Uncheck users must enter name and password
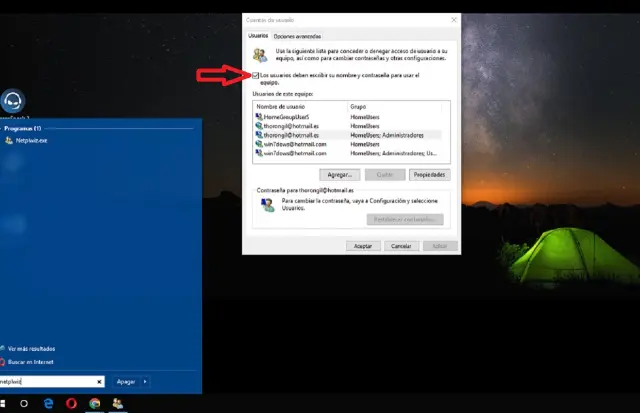This screenshot has height=413, width=640. 257,76
